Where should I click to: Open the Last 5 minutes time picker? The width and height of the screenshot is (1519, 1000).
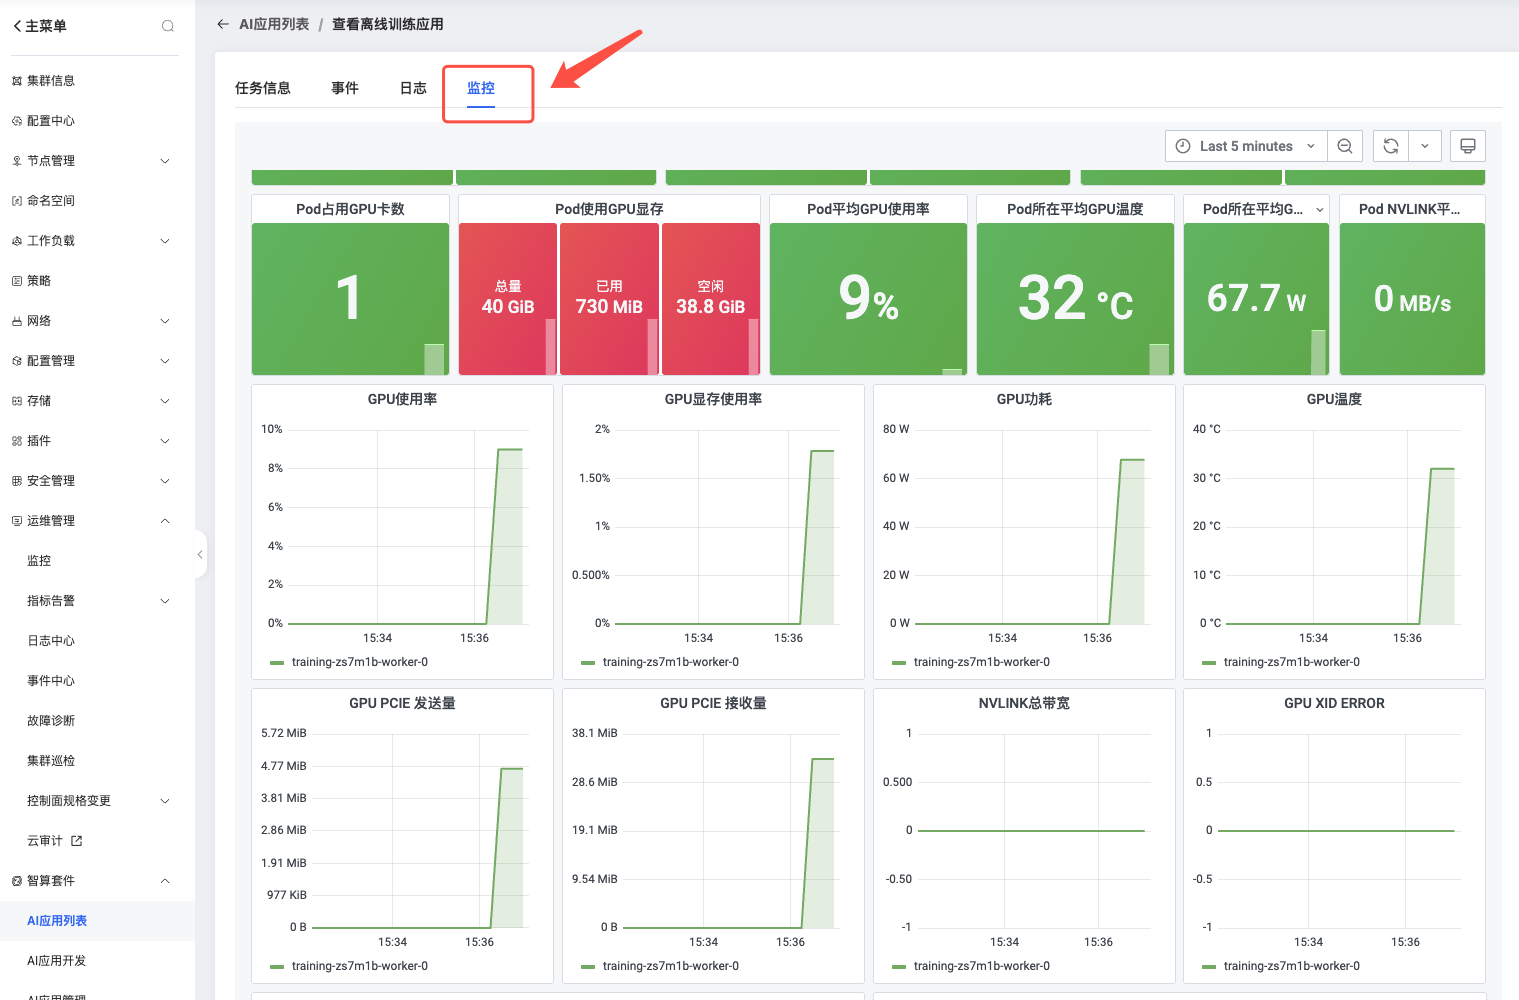tap(1246, 146)
